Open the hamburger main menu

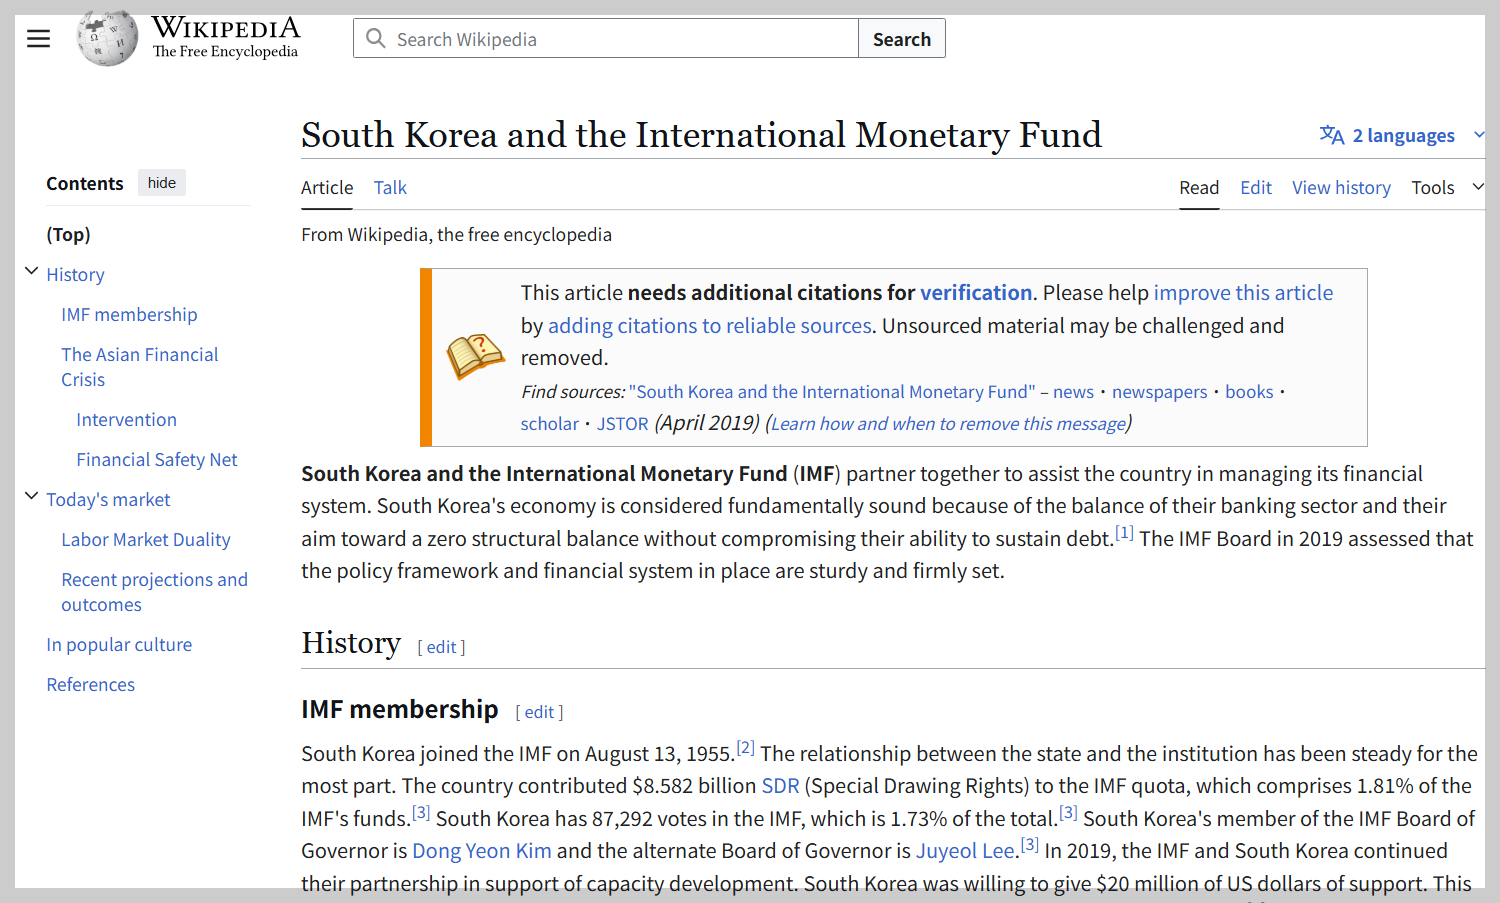point(38,38)
